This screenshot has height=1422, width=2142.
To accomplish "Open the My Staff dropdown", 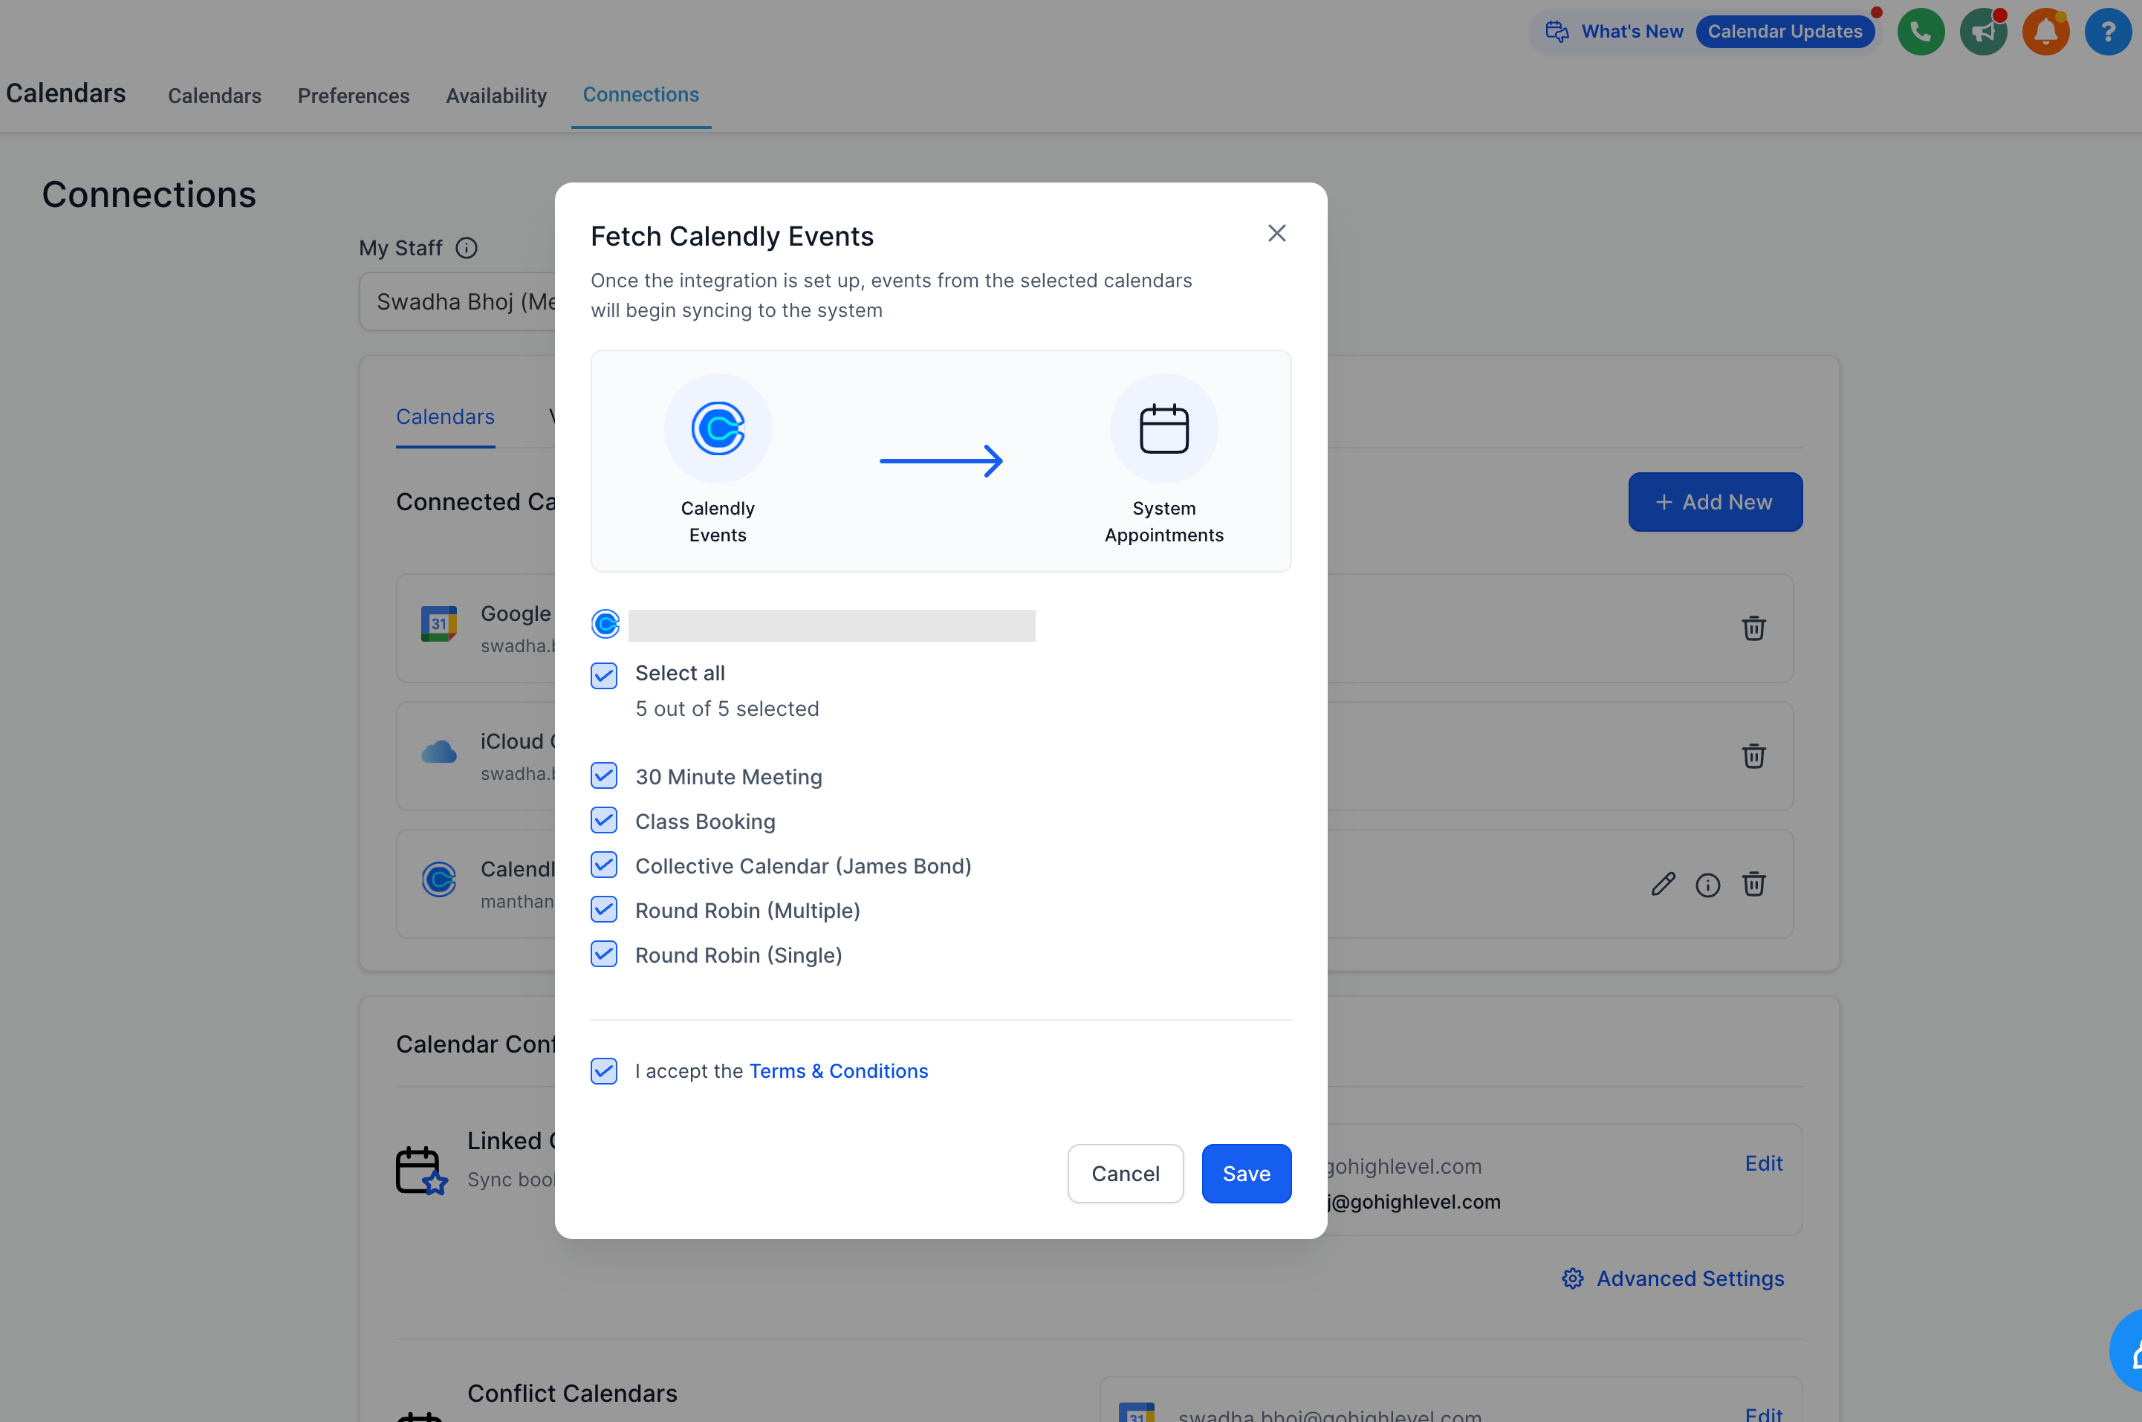I will point(458,301).
